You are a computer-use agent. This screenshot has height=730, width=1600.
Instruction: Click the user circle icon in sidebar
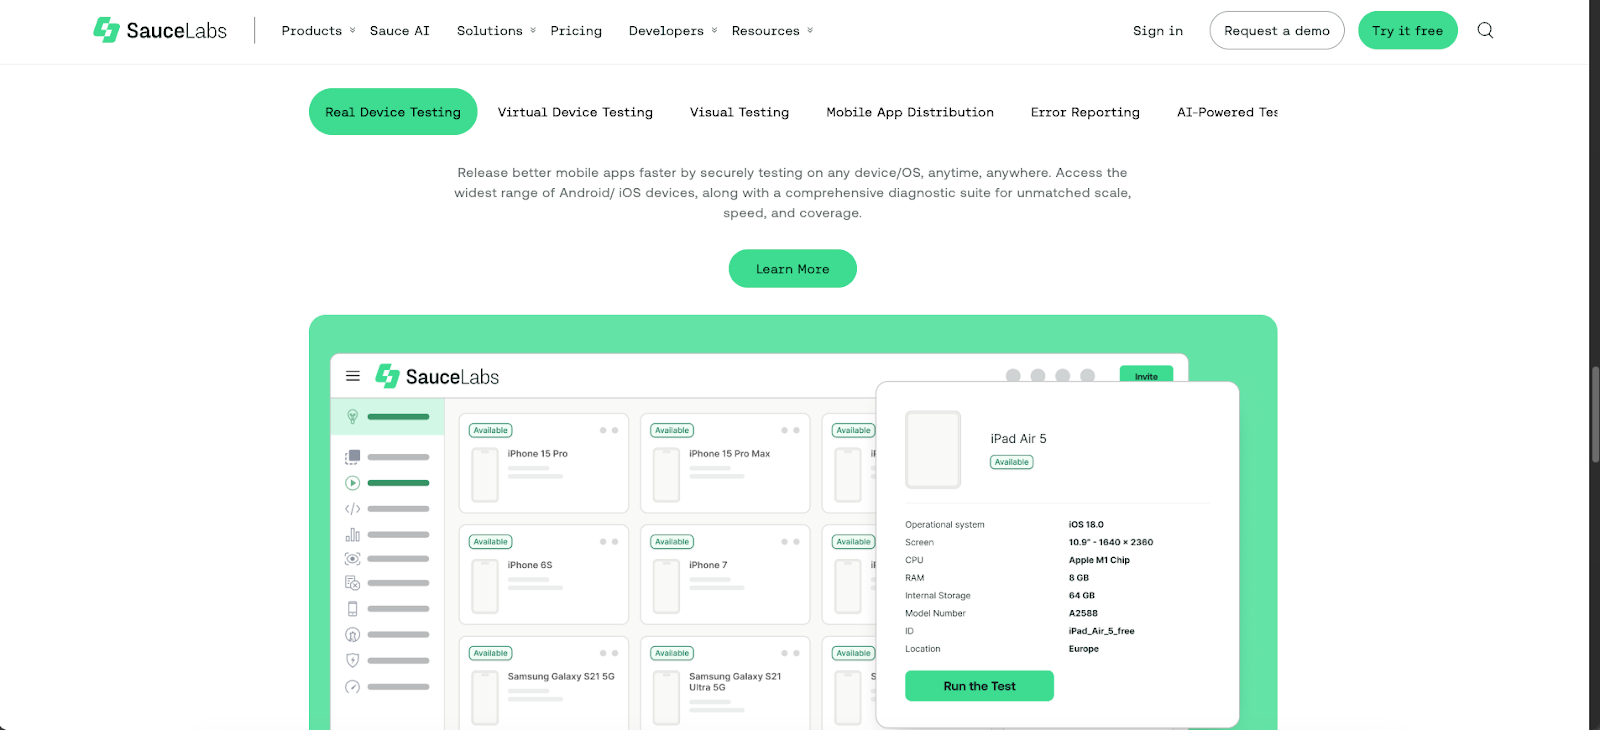tap(352, 634)
